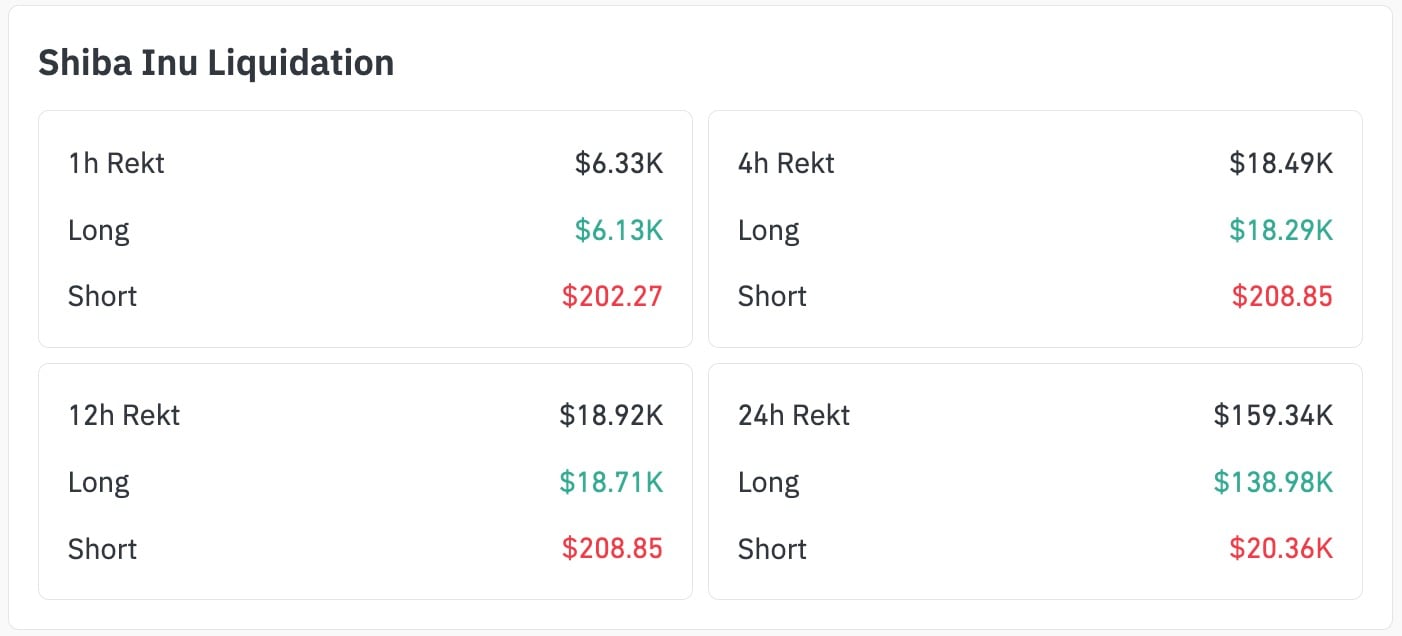This screenshot has width=1402, height=636.
Task: Select the 1h long value $6.13K
Action: click(x=618, y=230)
